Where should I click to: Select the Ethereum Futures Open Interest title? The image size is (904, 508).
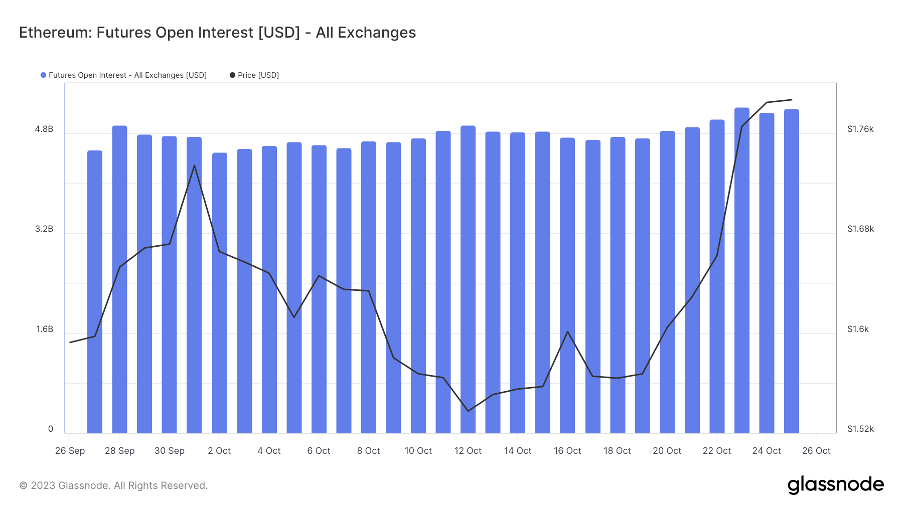[x=217, y=33]
